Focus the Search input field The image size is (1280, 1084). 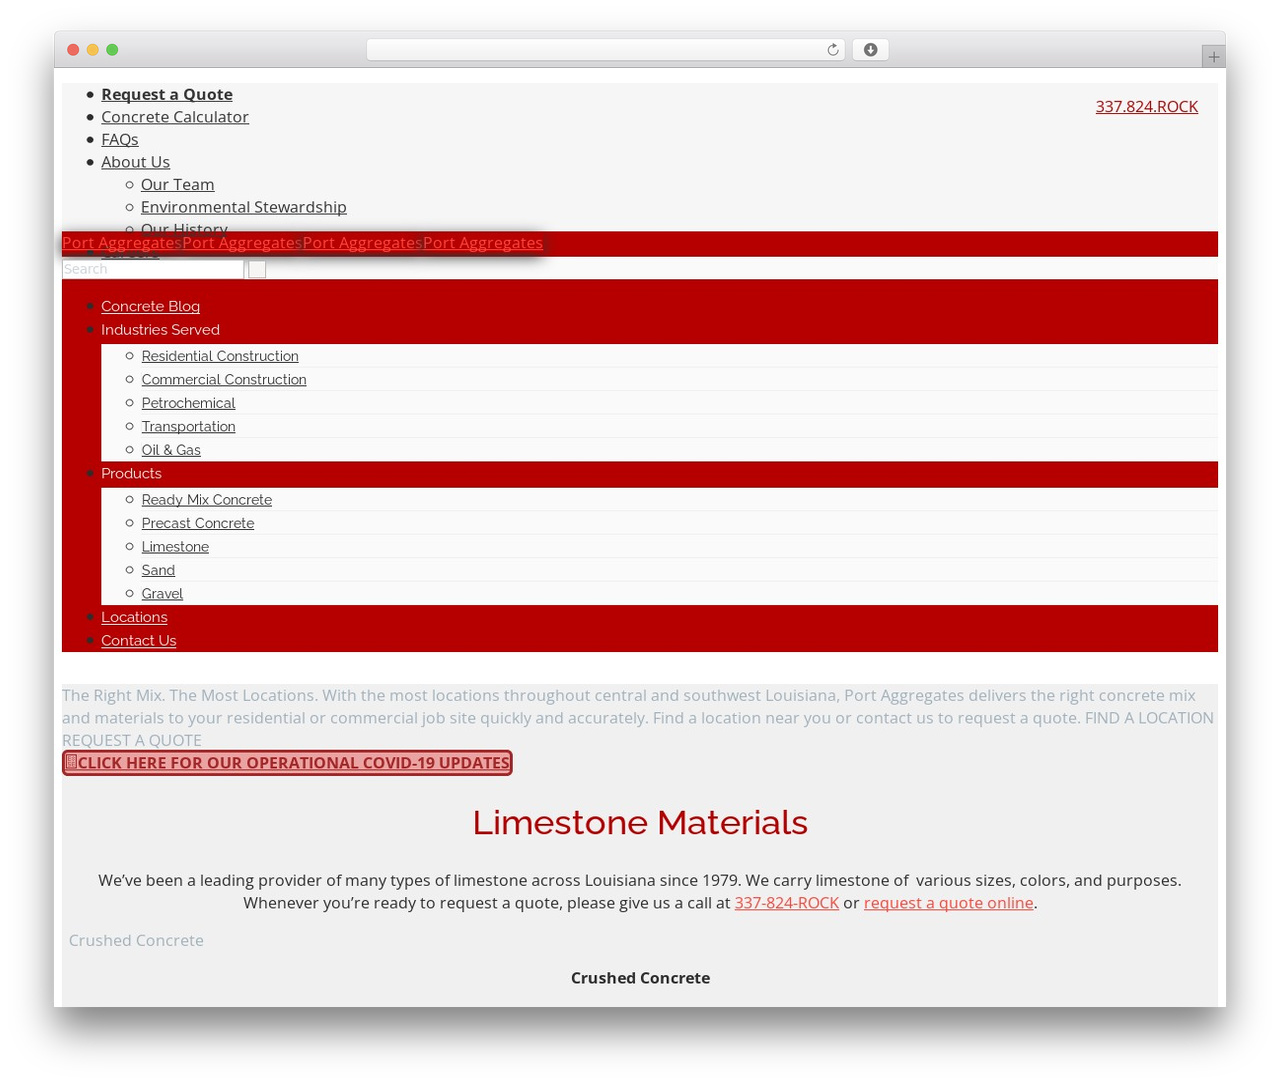(153, 269)
